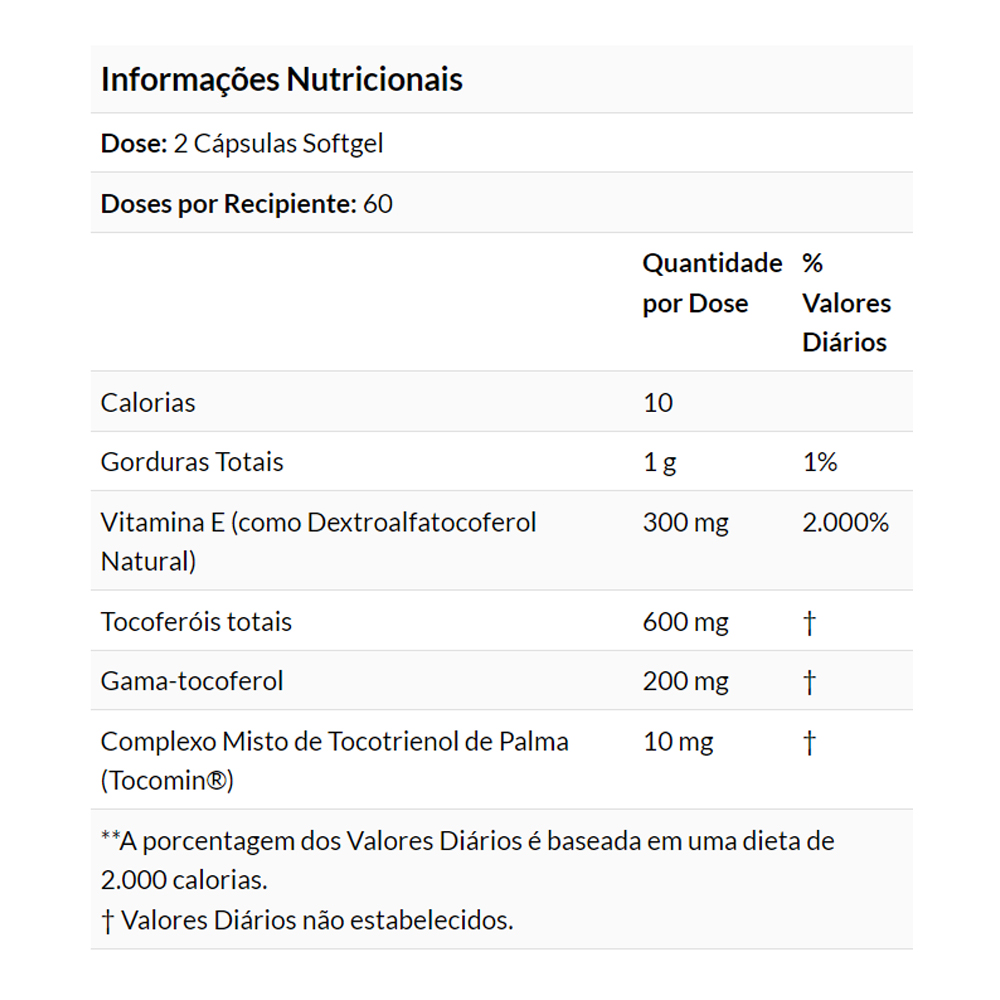Image resolution: width=1000 pixels, height=1000 pixels.
Task: Select the Calorias row label
Action: [x=148, y=402]
